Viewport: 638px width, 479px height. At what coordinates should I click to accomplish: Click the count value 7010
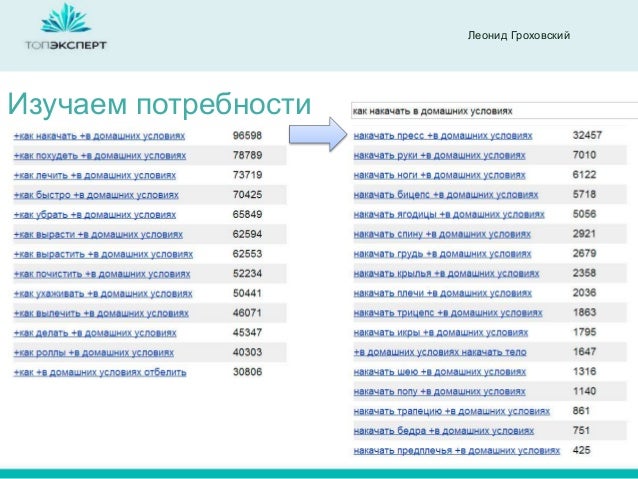tap(584, 155)
